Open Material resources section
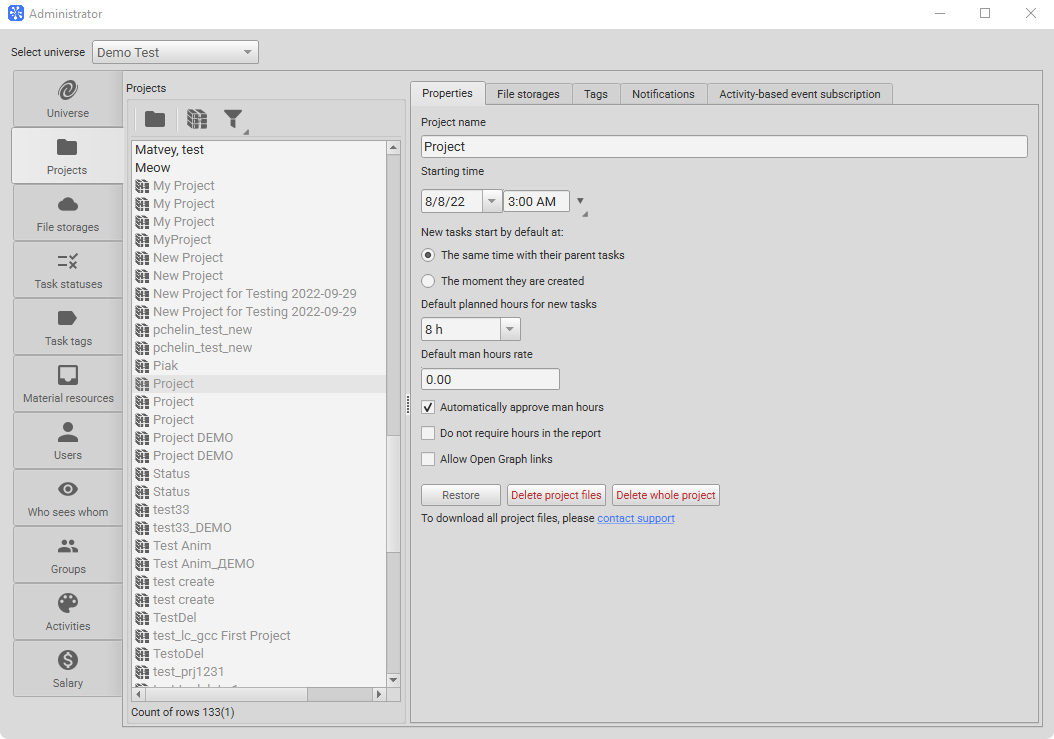The height and width of the screenshot is (739, 1054). coord(67,383)
